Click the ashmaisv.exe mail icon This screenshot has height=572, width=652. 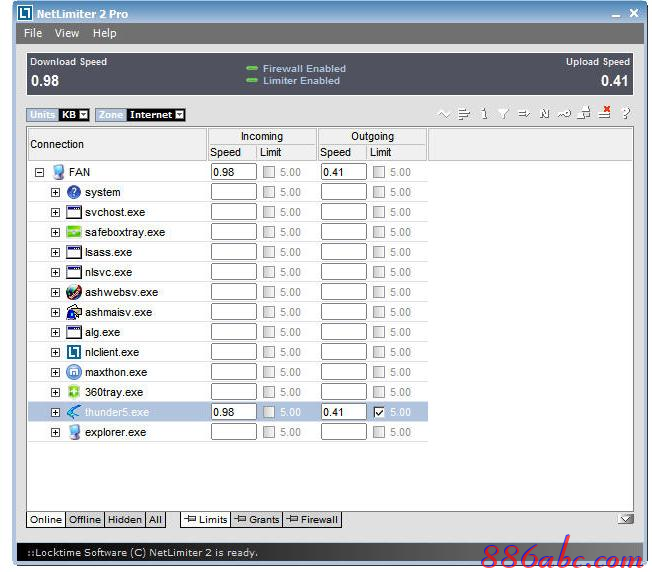(74, 312)
